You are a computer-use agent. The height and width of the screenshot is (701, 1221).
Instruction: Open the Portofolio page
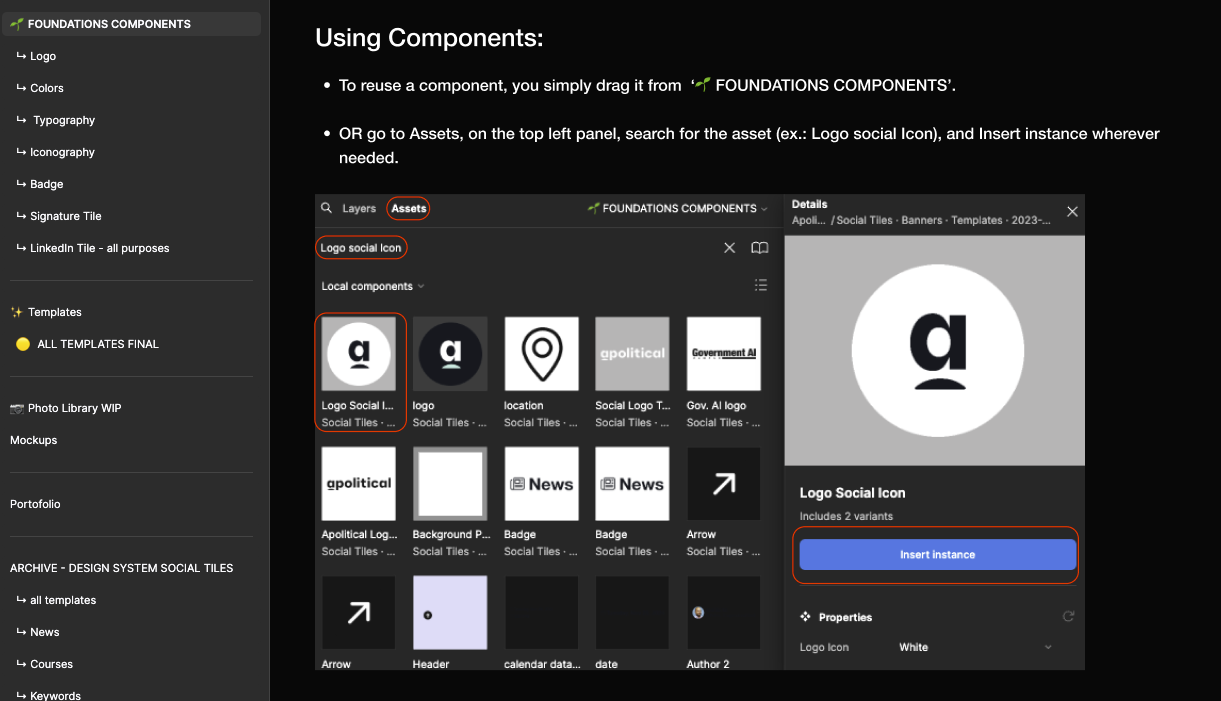35,504
